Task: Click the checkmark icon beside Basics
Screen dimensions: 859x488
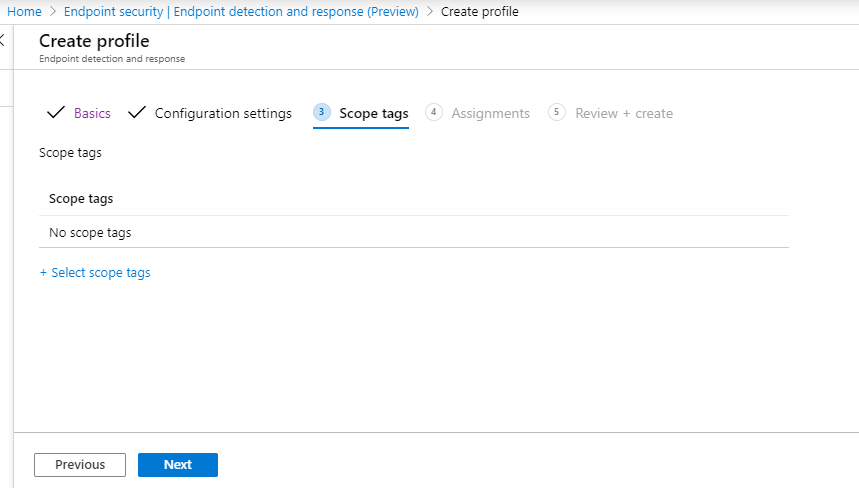Action: (56, 113)
